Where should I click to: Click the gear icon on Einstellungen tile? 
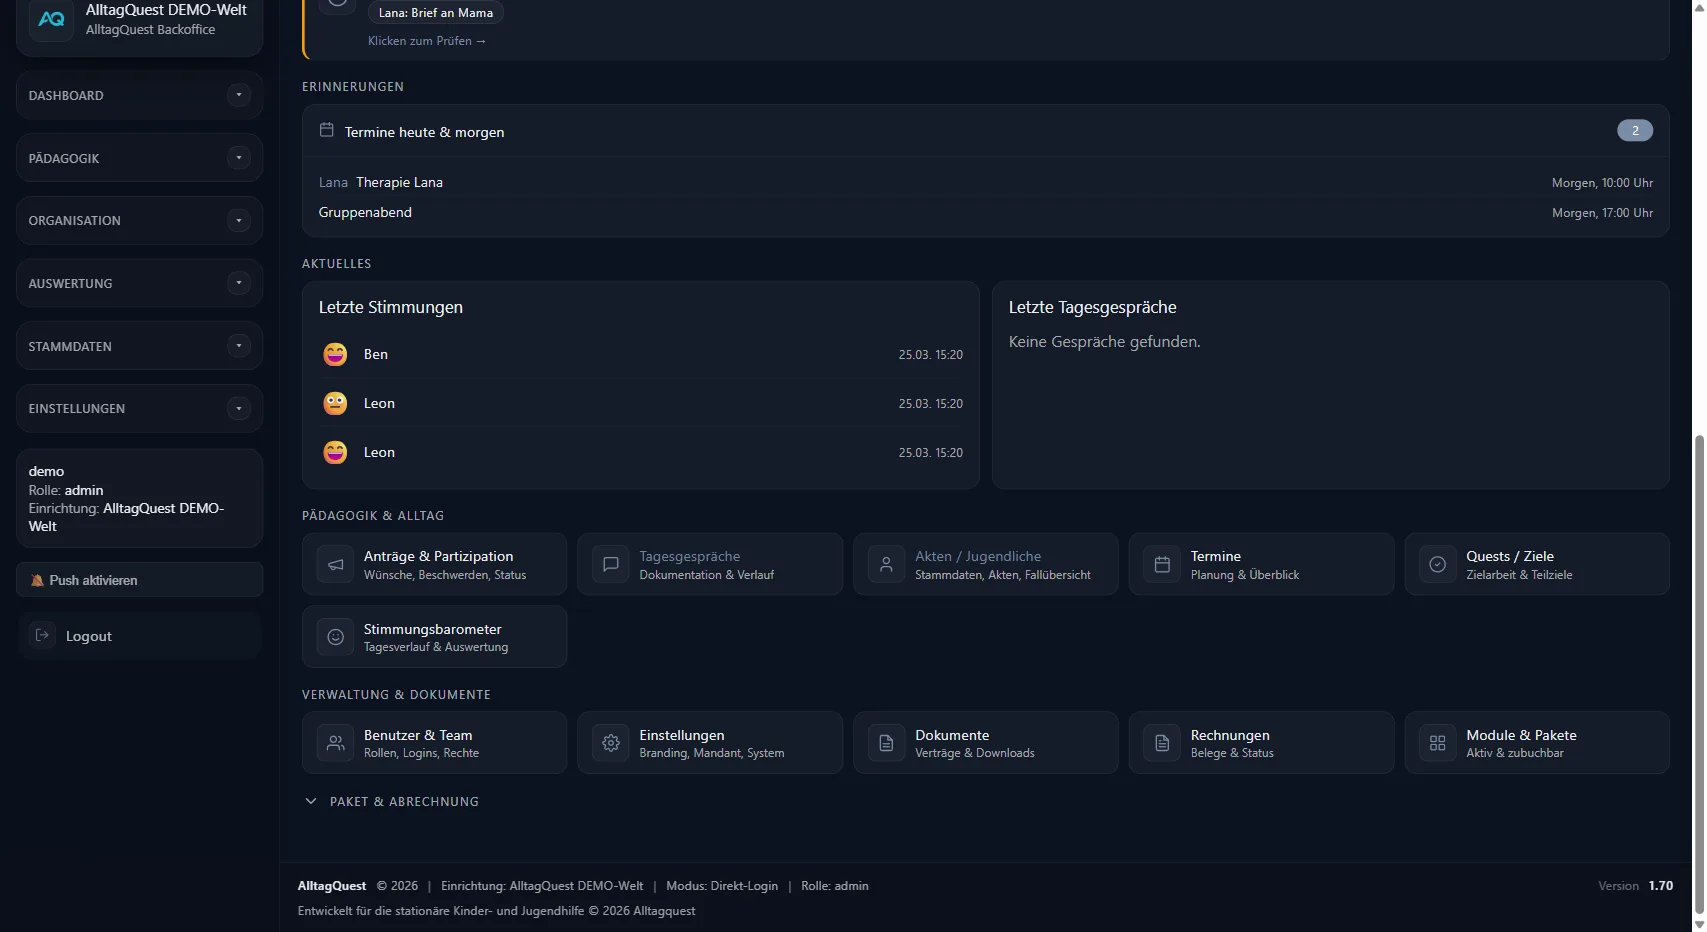(611, 743)
